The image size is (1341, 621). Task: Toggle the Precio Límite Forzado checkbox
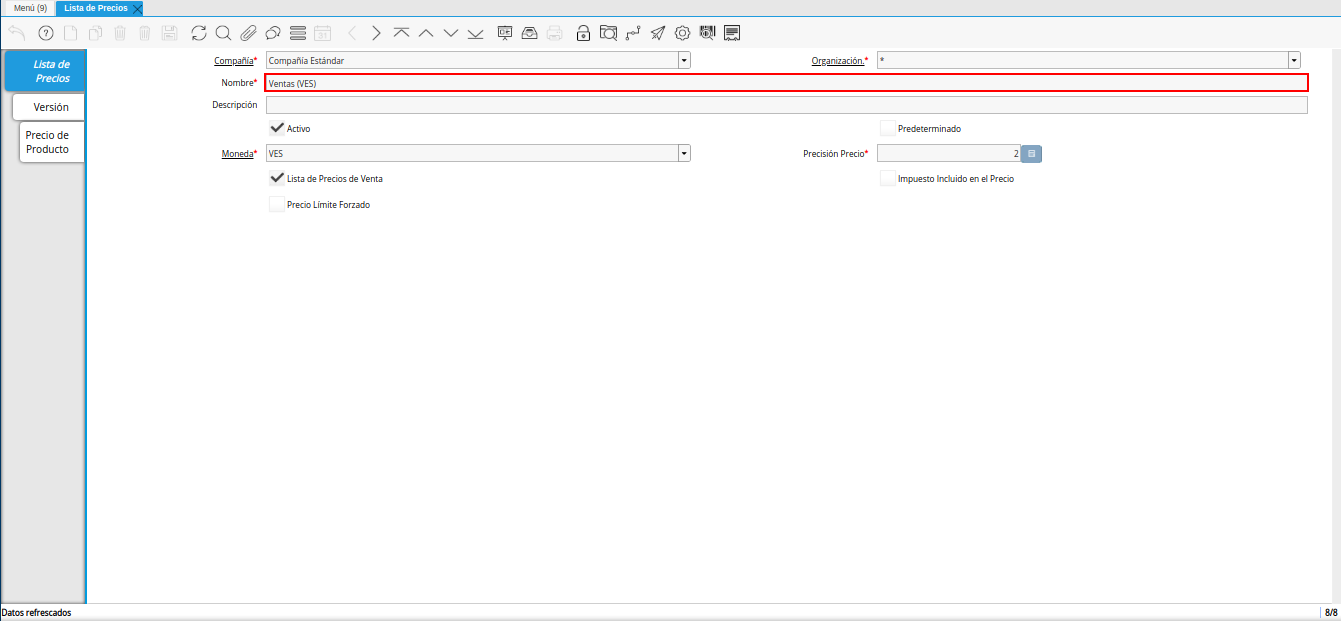pos(277,204)
